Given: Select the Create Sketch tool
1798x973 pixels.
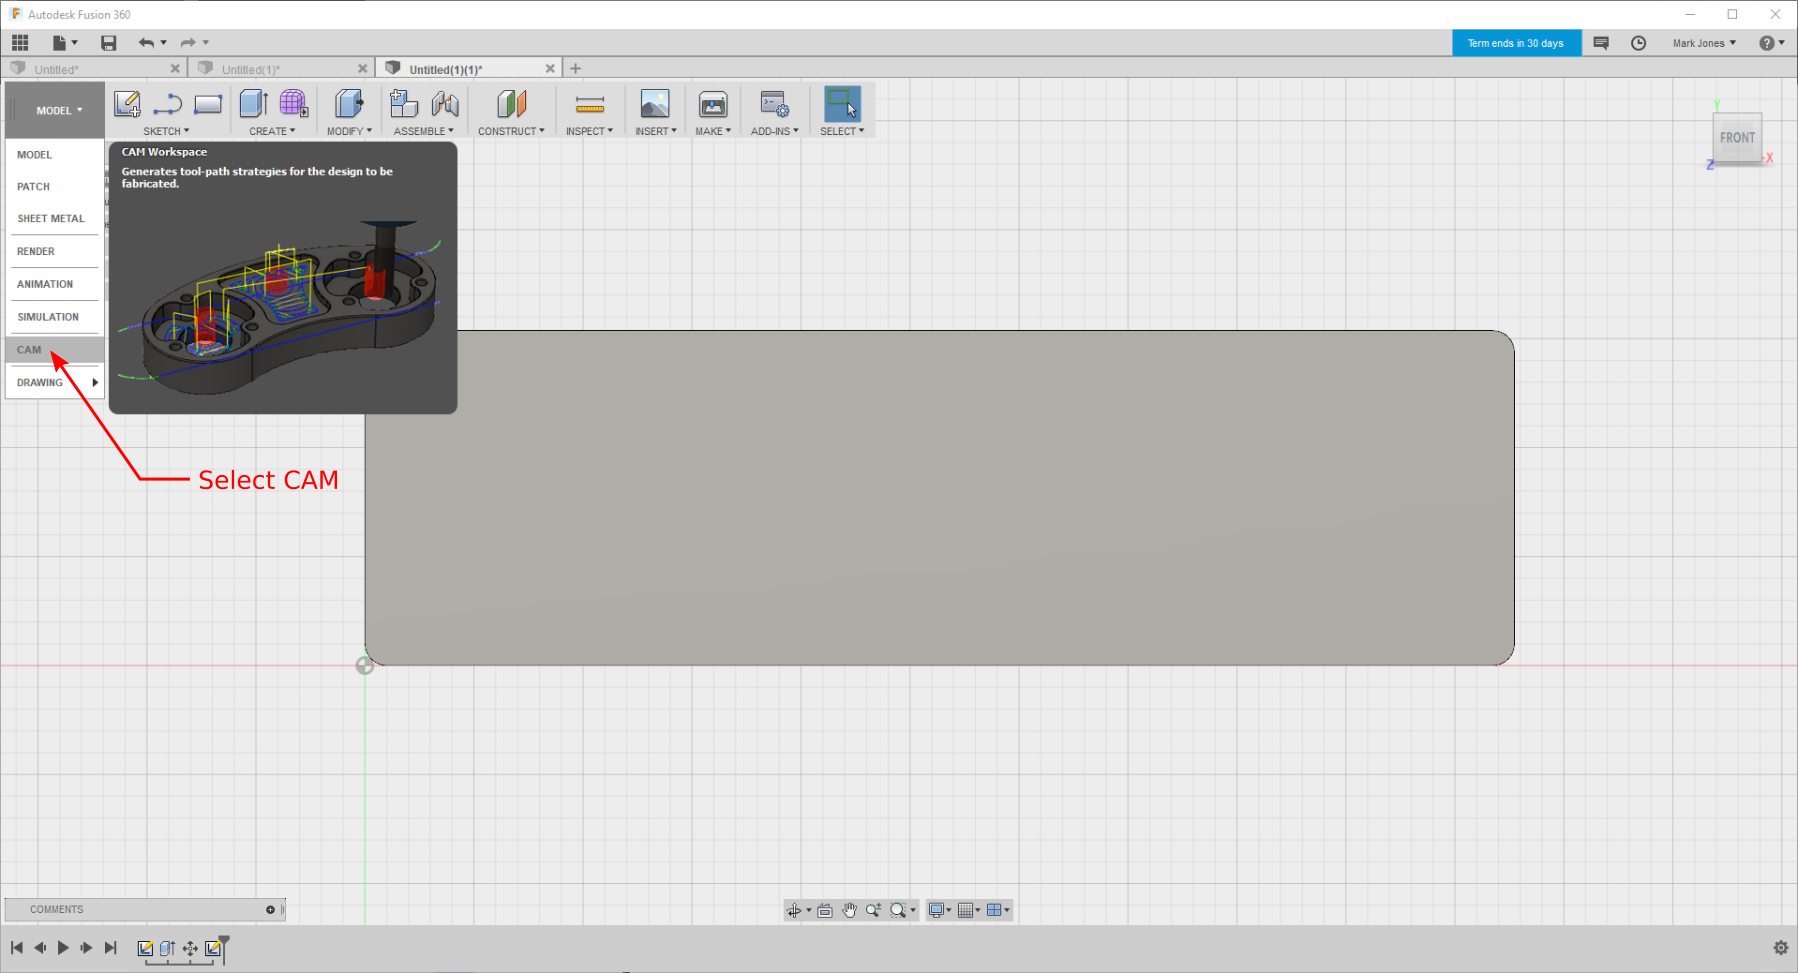Looking at the screenshot, I should [x=127, y=104].
